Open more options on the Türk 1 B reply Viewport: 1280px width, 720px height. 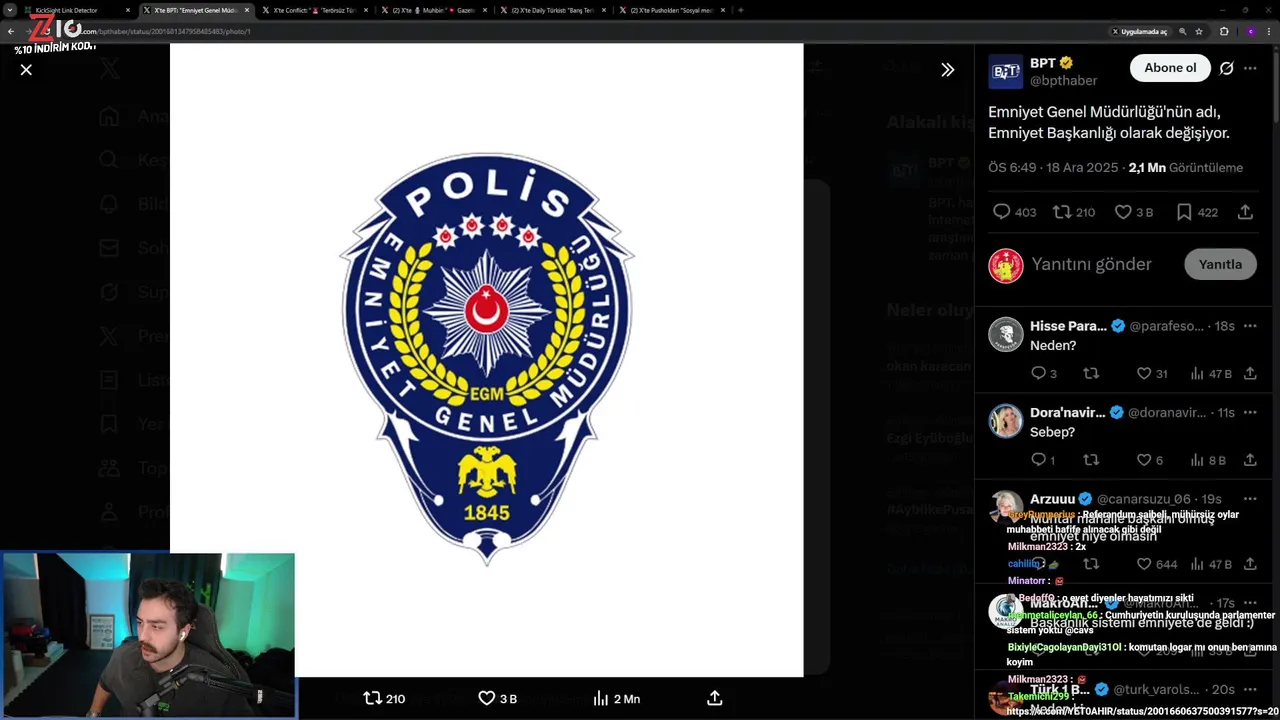(1250, 689)
